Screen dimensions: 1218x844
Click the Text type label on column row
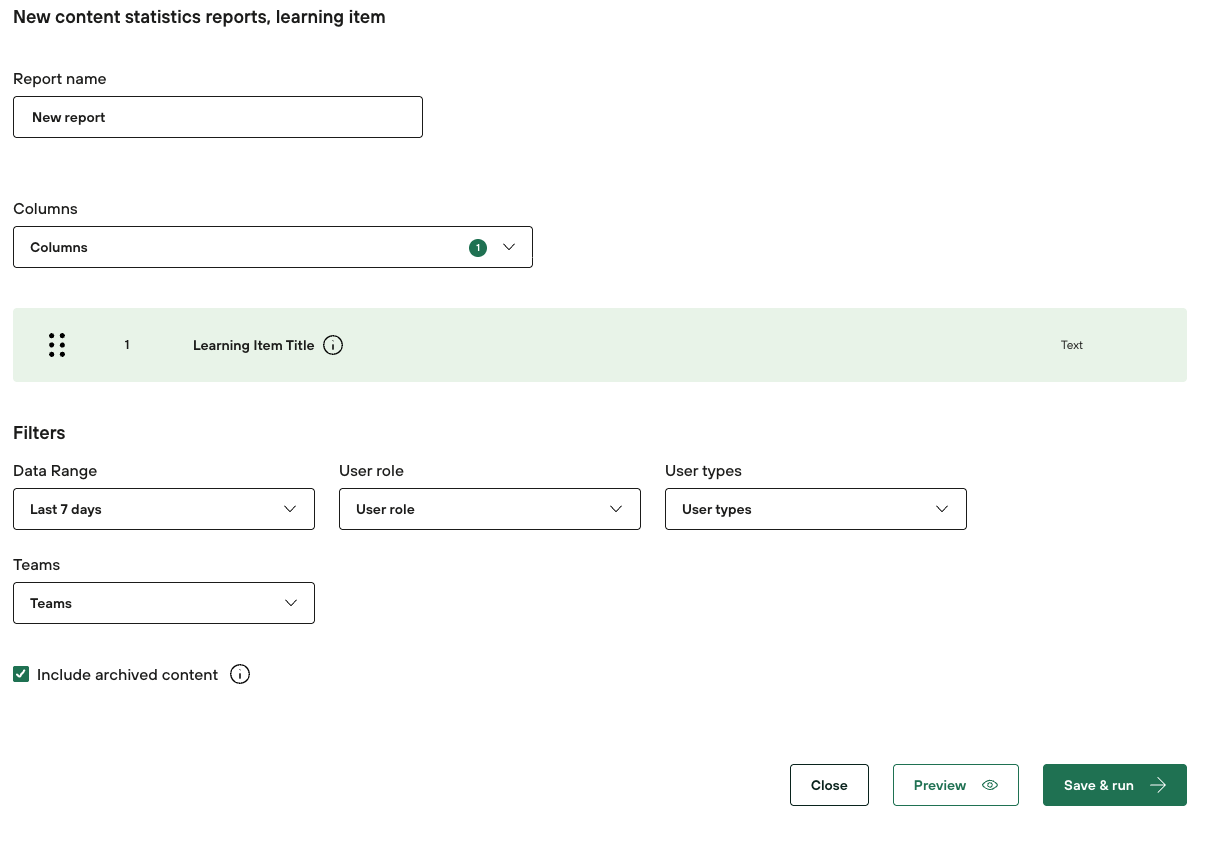click(1072, 345)
